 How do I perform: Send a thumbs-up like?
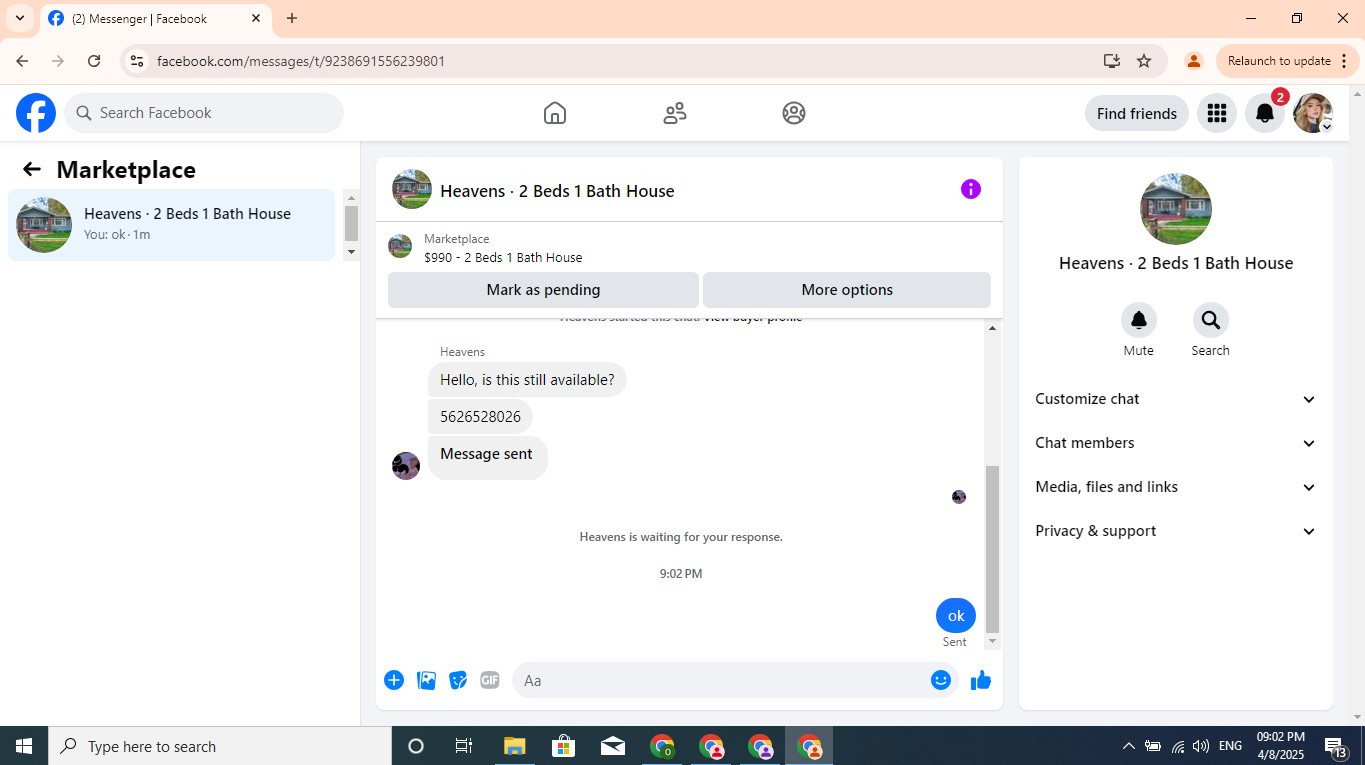[981, 680]
